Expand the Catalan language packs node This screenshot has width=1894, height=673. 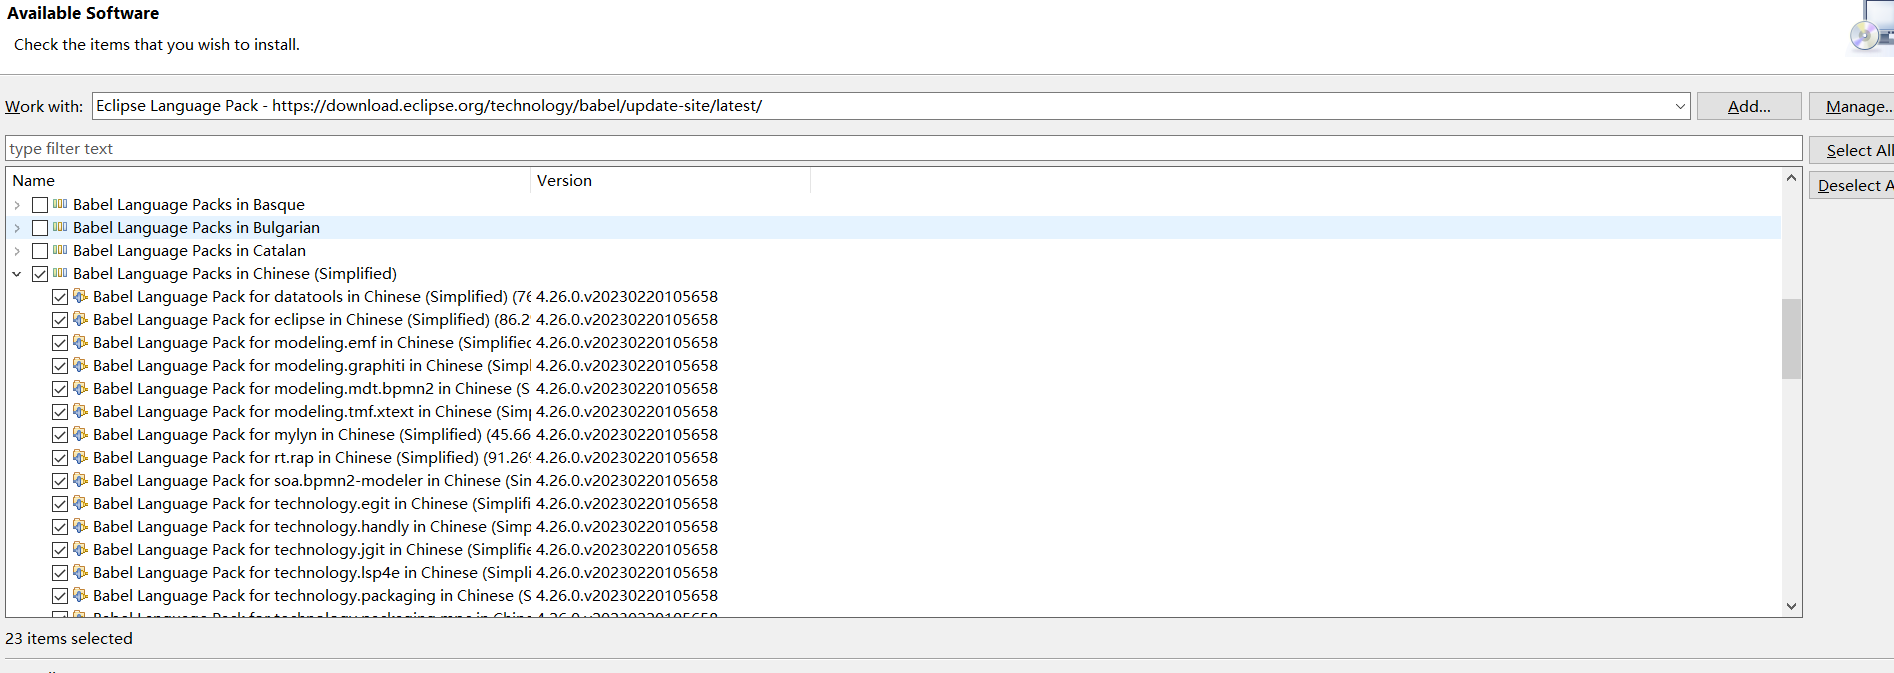pyautogui.click(x=17, y=251)
